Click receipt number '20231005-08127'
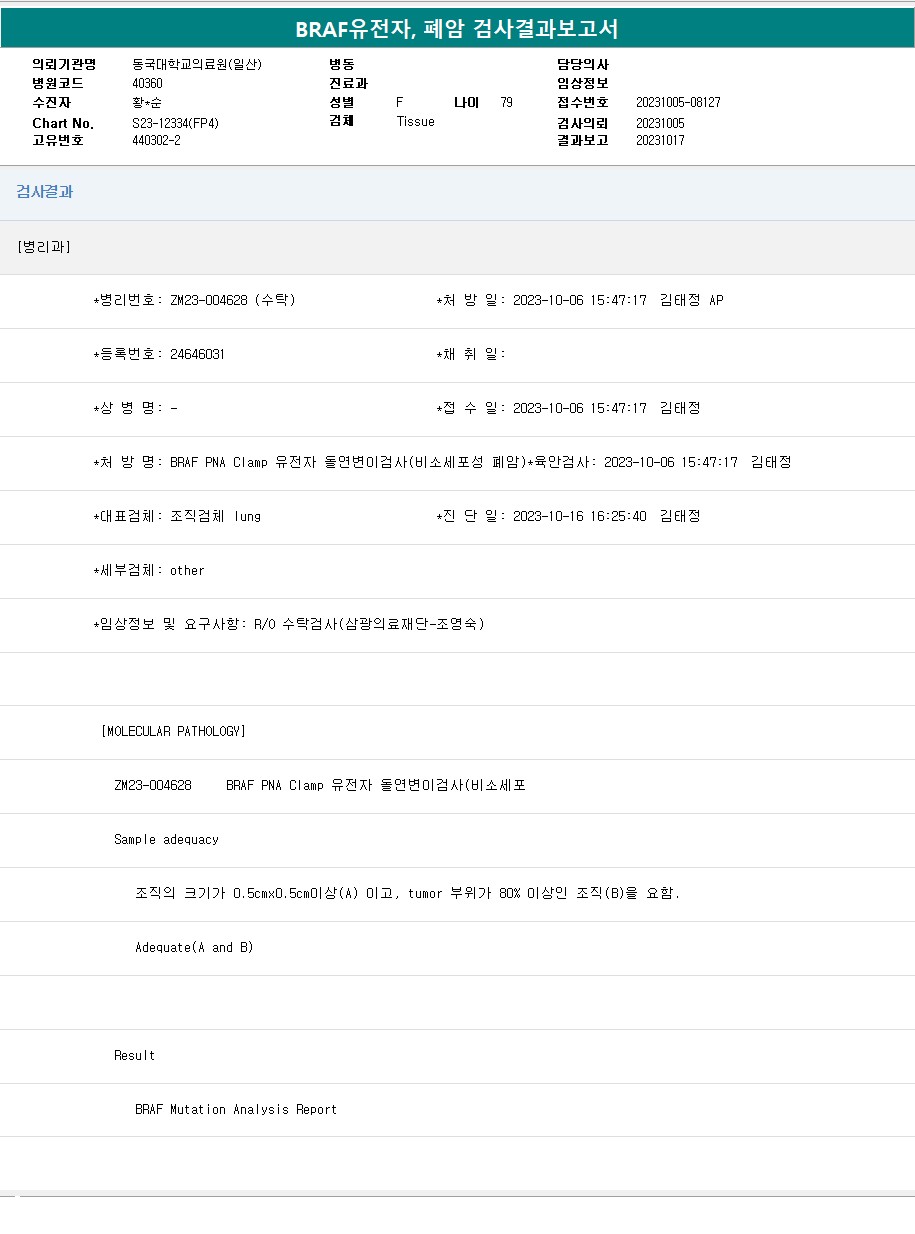 point(678,102)
